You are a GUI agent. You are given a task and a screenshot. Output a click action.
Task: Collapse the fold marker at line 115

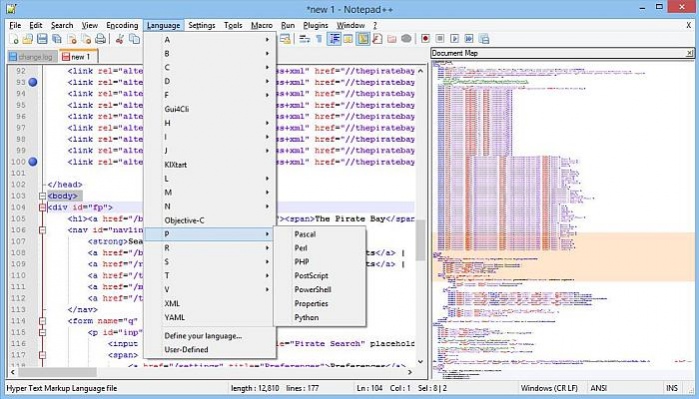tap(42, 333)
